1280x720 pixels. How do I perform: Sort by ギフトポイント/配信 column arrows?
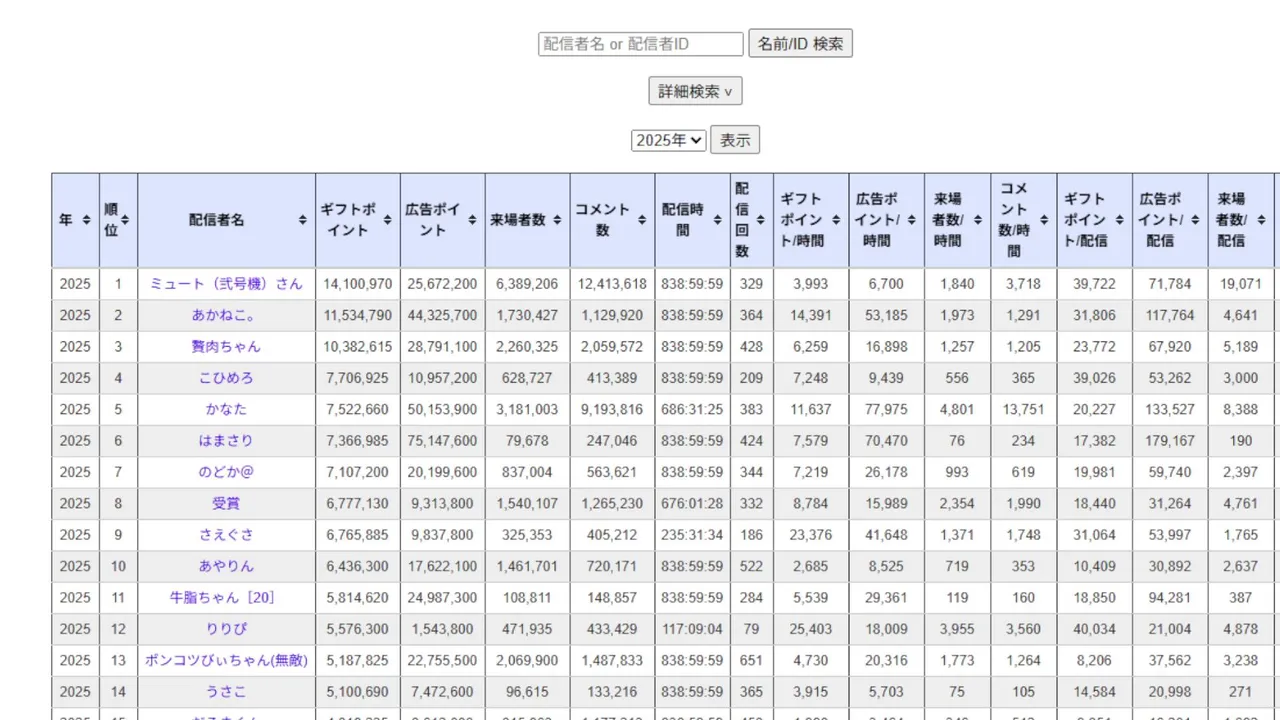pyautogui.click(x=1119, y=220)
